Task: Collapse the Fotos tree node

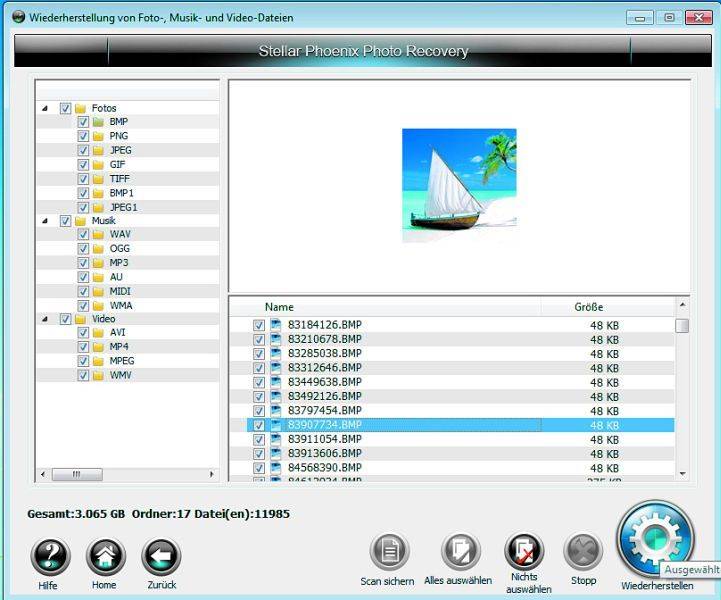Action: pos(45,109)
